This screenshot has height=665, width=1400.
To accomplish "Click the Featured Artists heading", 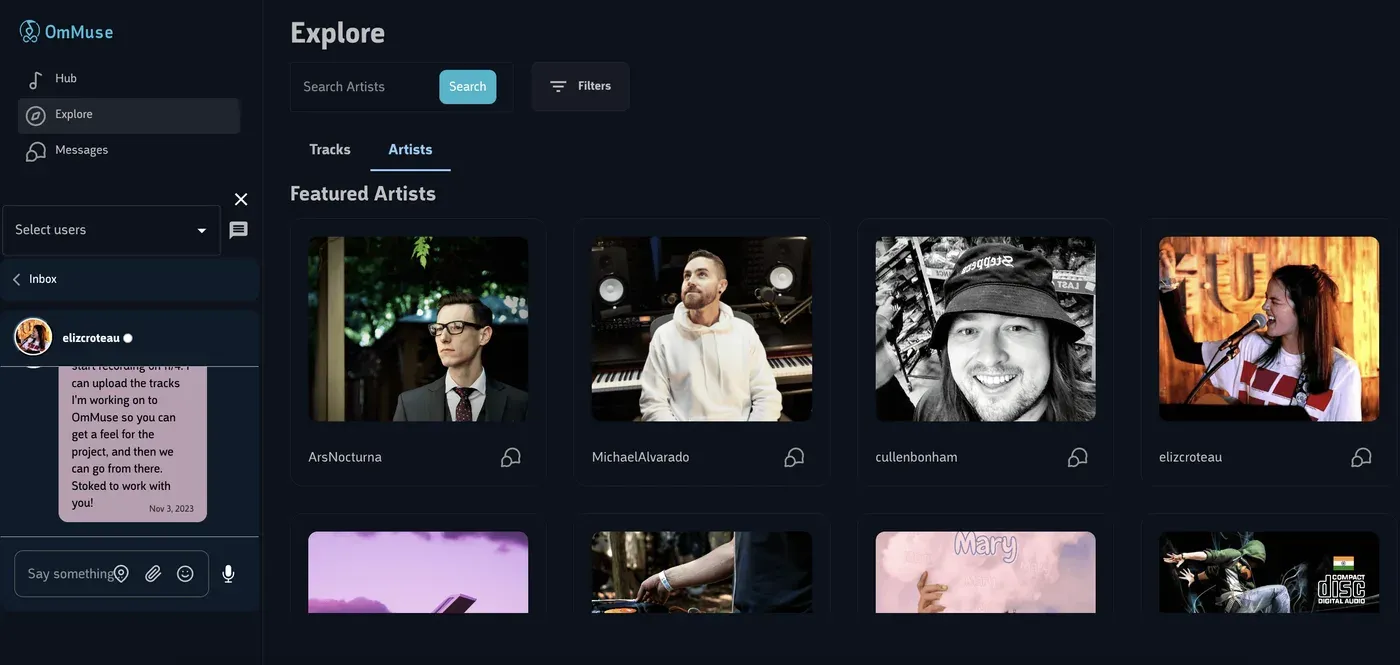I will [363, 194].
